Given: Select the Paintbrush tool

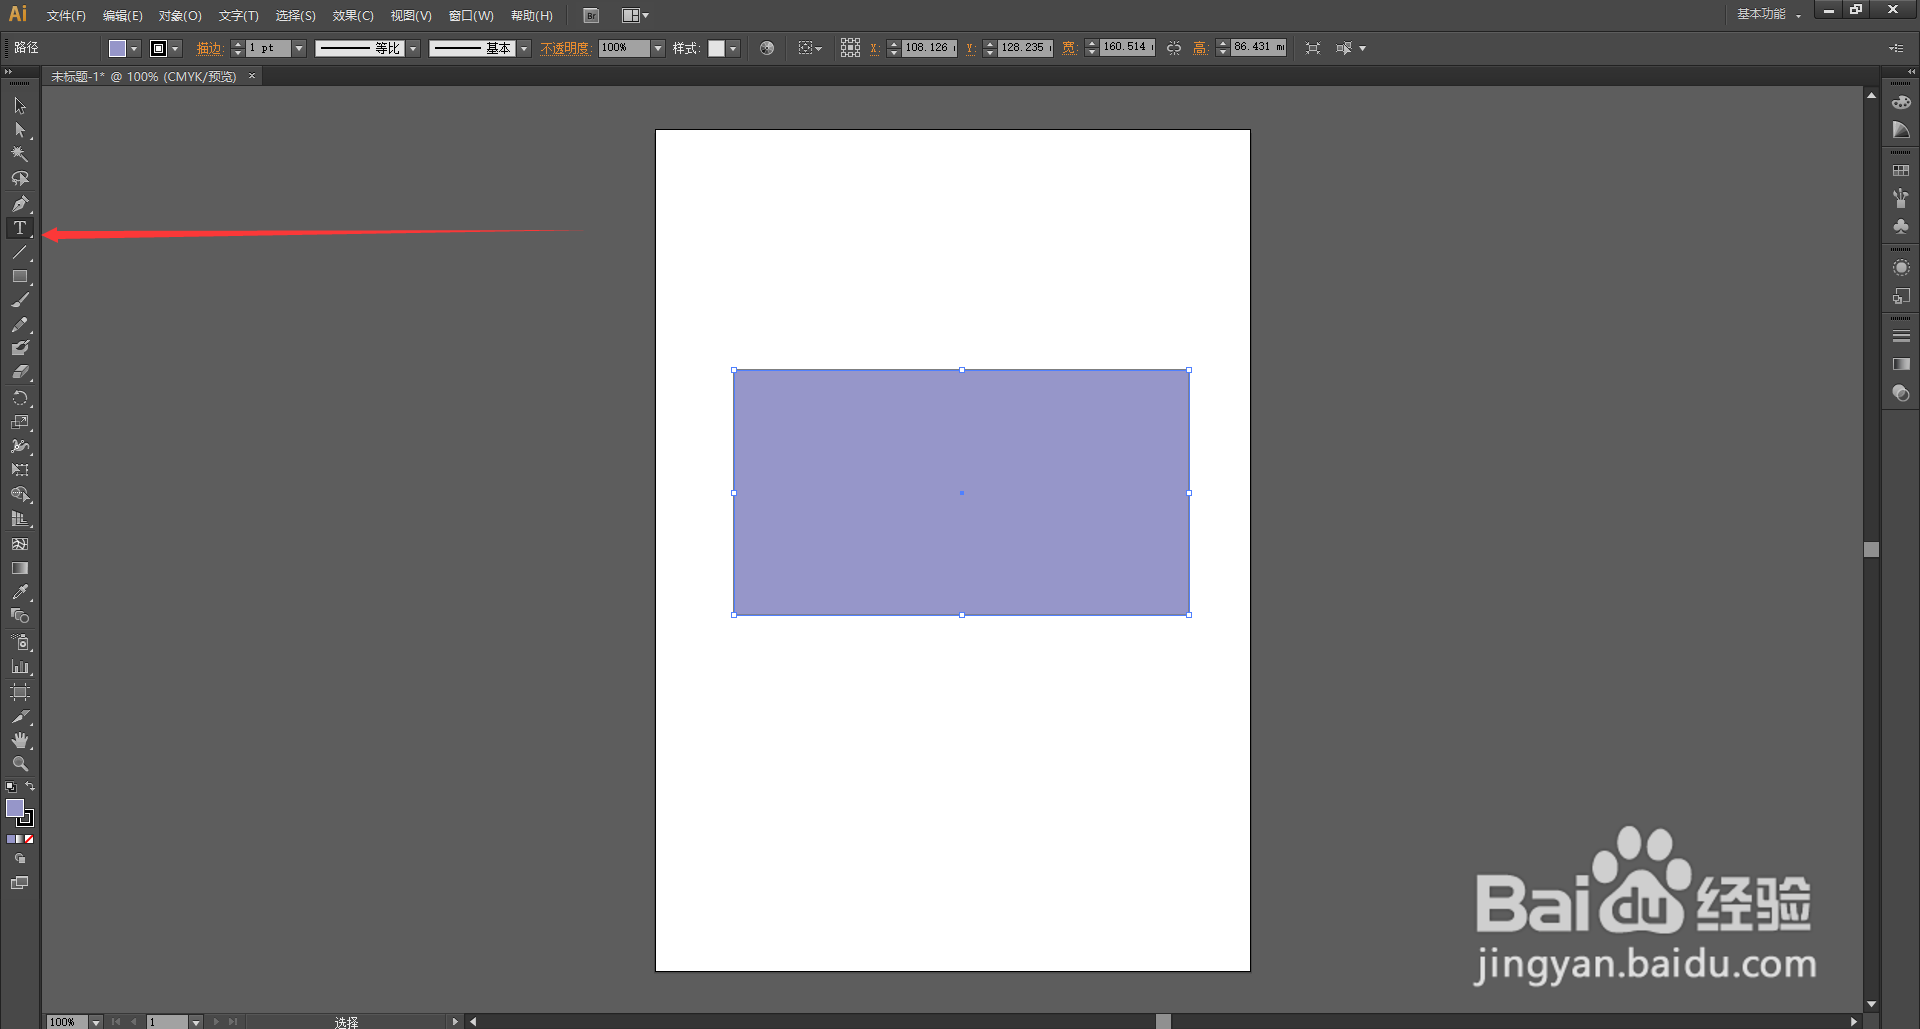Looking at the screenshot, I should pyautogui.click(x=20, y=300).
